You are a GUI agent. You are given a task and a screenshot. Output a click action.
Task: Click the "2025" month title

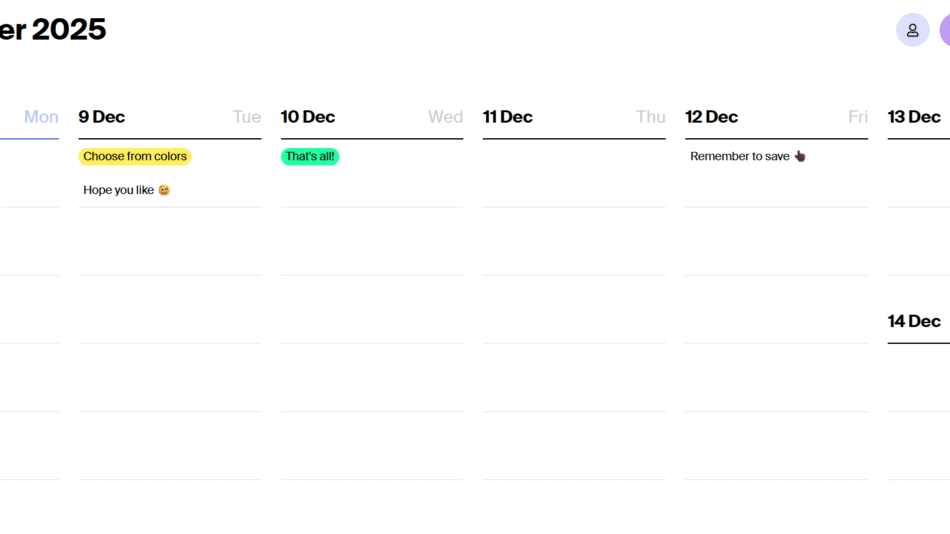click(x=68, y=30)
